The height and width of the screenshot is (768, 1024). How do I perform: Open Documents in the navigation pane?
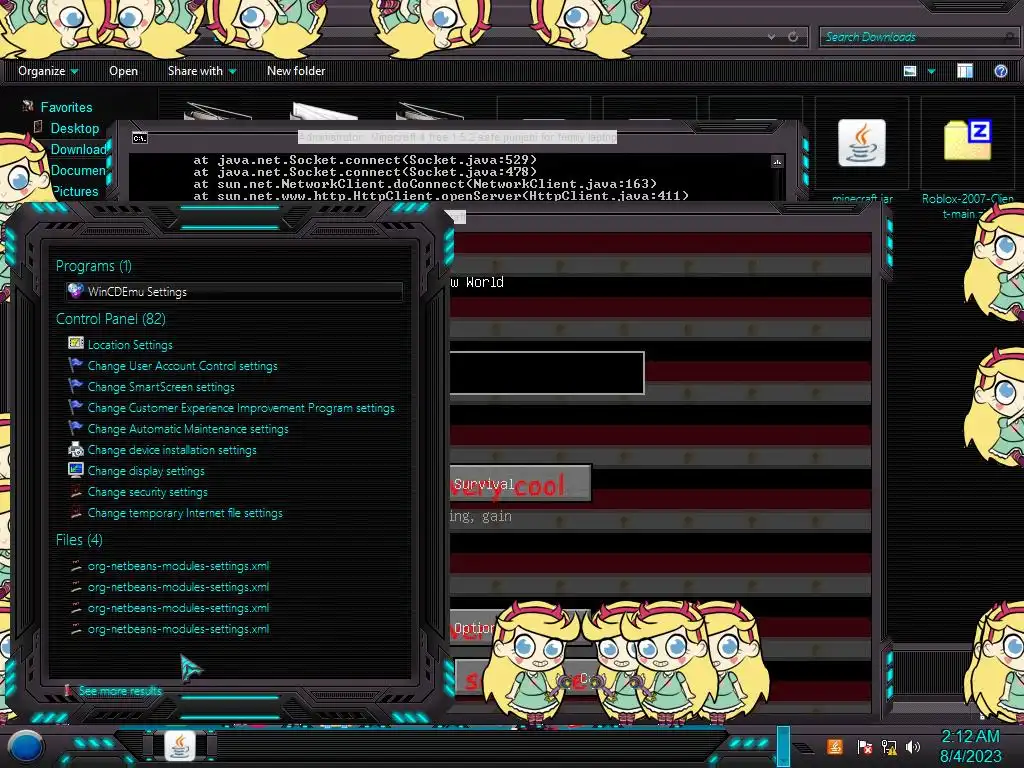tap(78, 170)
